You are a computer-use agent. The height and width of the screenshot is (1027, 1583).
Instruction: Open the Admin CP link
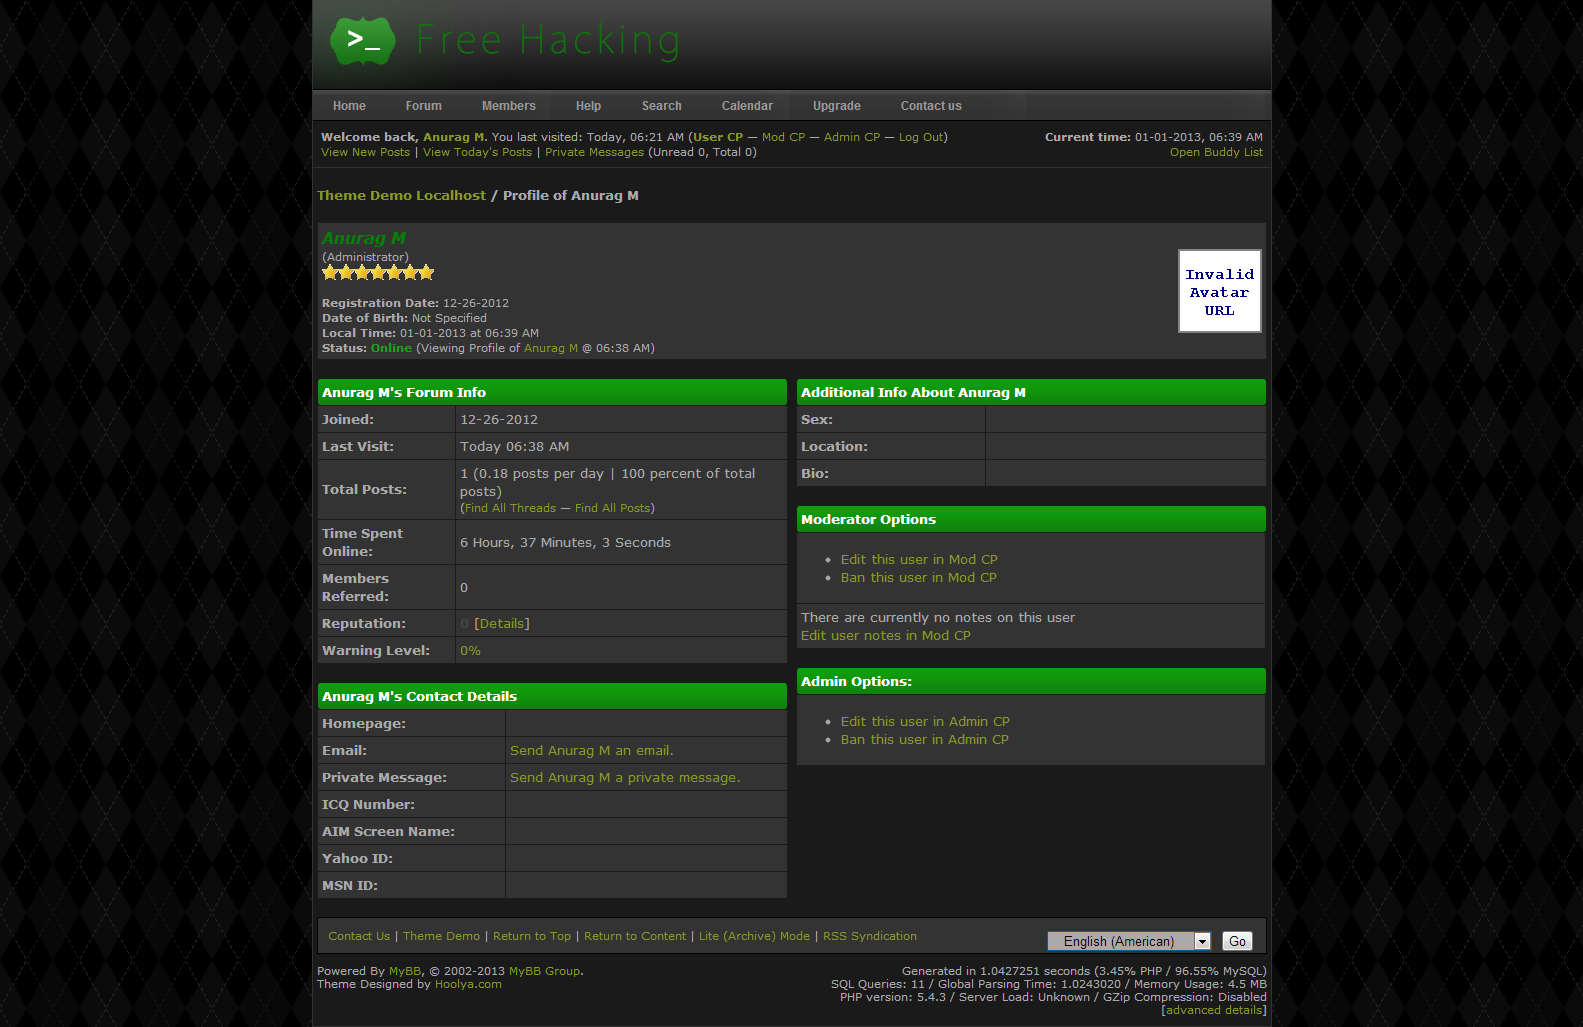pos(851,137)
